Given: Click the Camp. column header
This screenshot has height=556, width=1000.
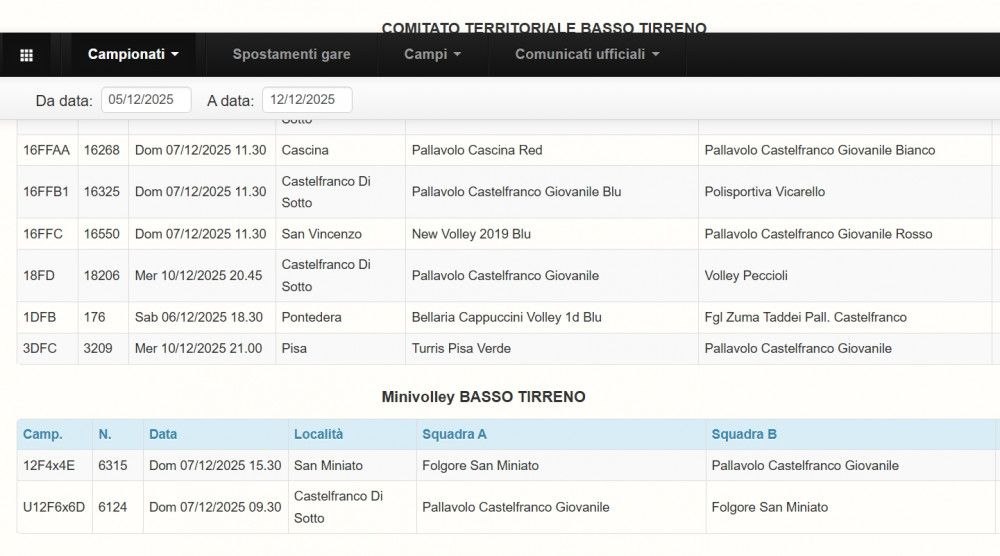Looking at the screenshot, I should coord(43,435).
